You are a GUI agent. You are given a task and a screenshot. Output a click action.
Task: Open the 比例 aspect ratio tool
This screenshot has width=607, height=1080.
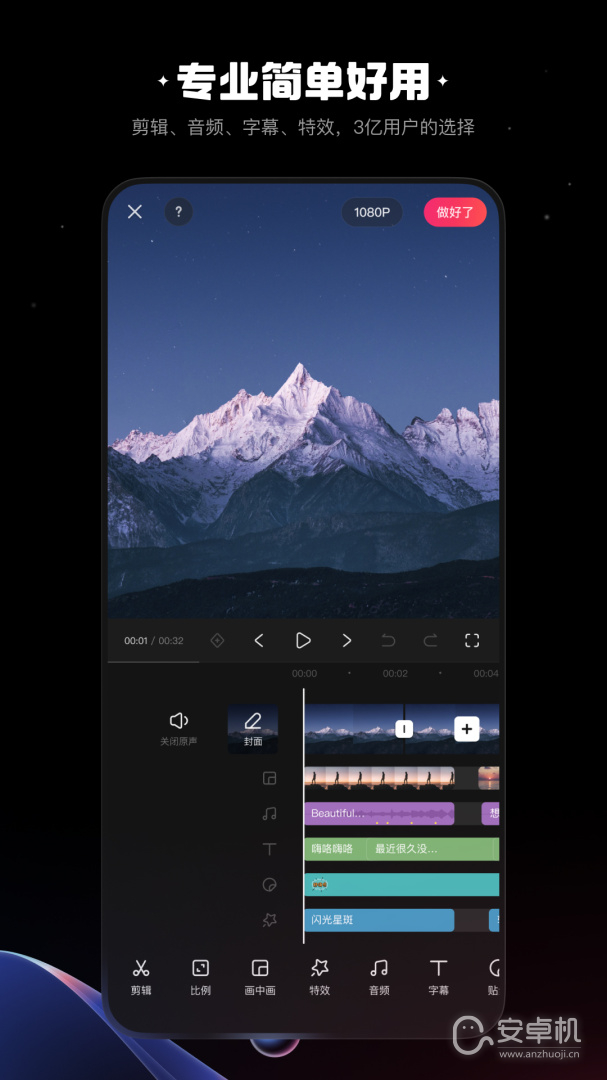point(200,977)
